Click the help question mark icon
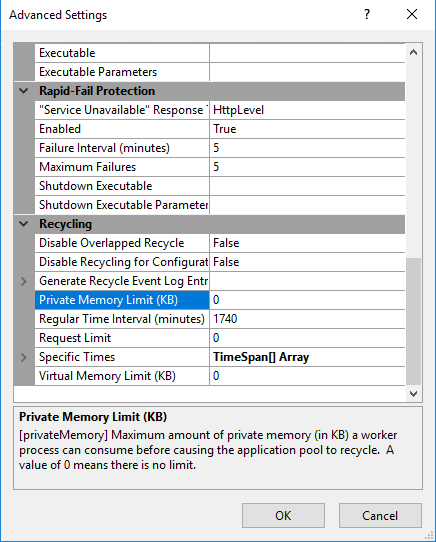The height and width of the screenshot is (542, 436). 367,15
